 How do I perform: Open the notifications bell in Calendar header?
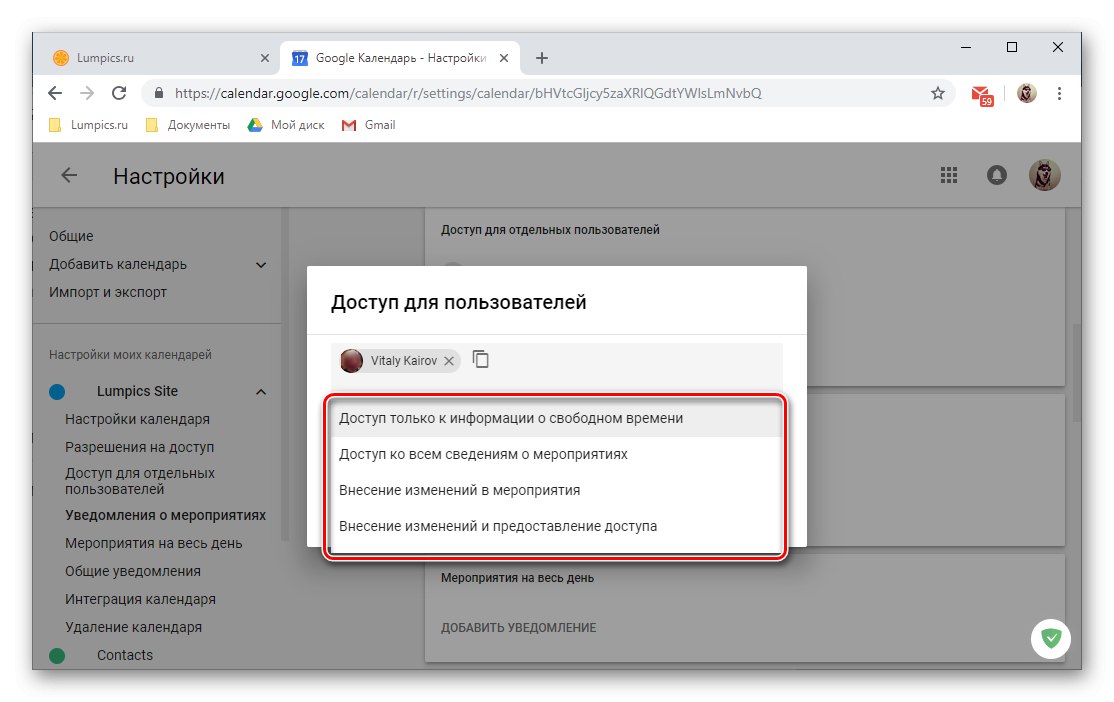click(x=996, y=175)
